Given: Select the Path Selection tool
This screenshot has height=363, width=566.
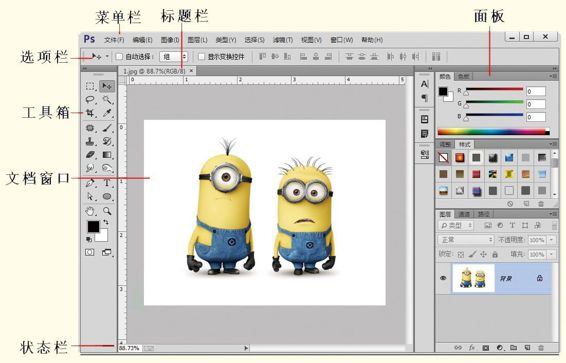Looking at the screenshot, I should tap(90, 197).
